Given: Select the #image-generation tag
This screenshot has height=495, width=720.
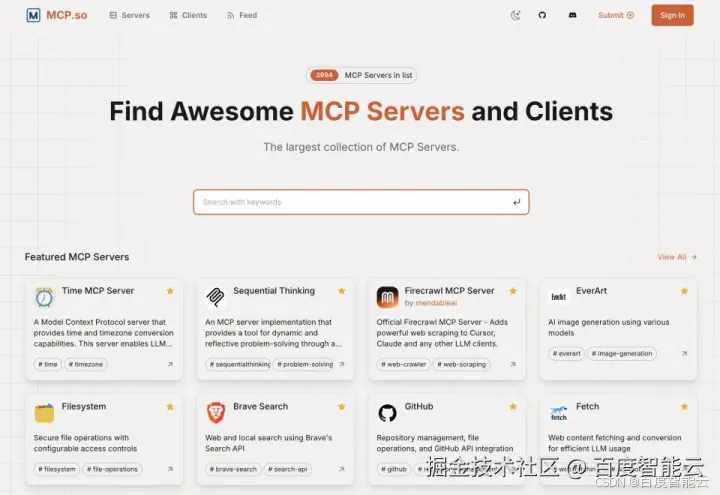Looking at the screenshot, I should coord(622,353).
